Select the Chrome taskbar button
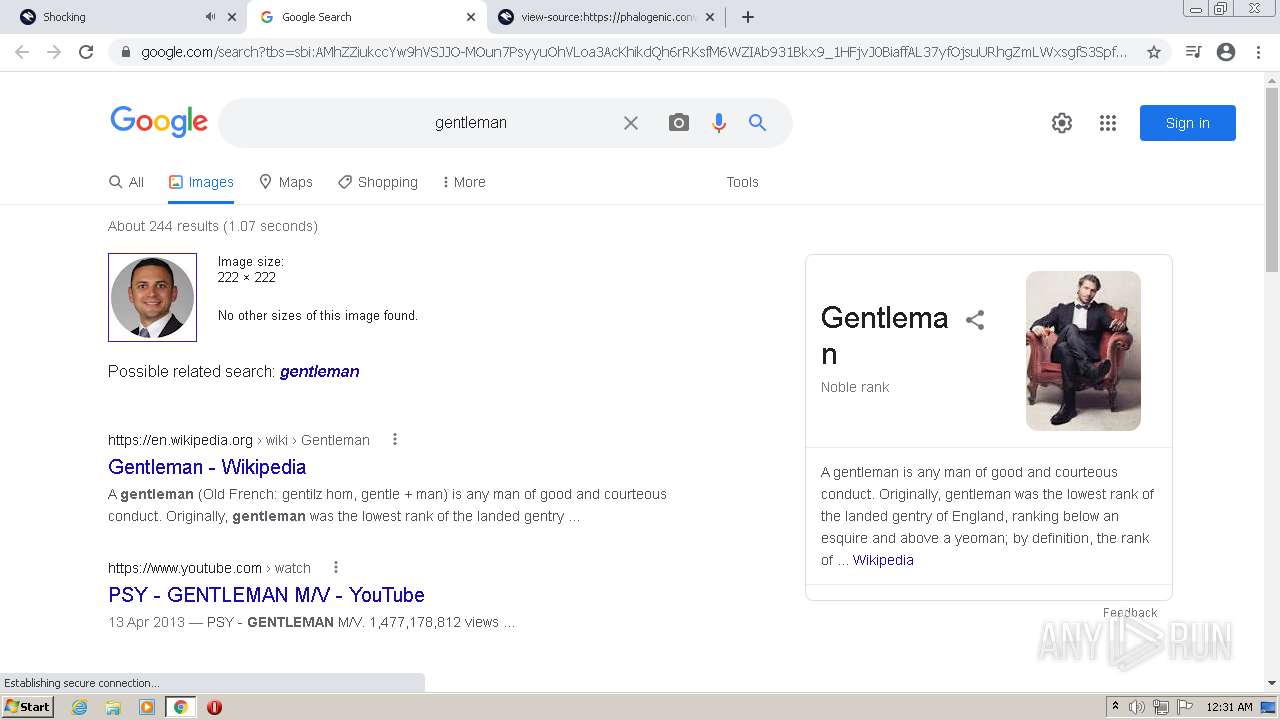Viewport: 1280px width, 720px height. click(181, 707)
